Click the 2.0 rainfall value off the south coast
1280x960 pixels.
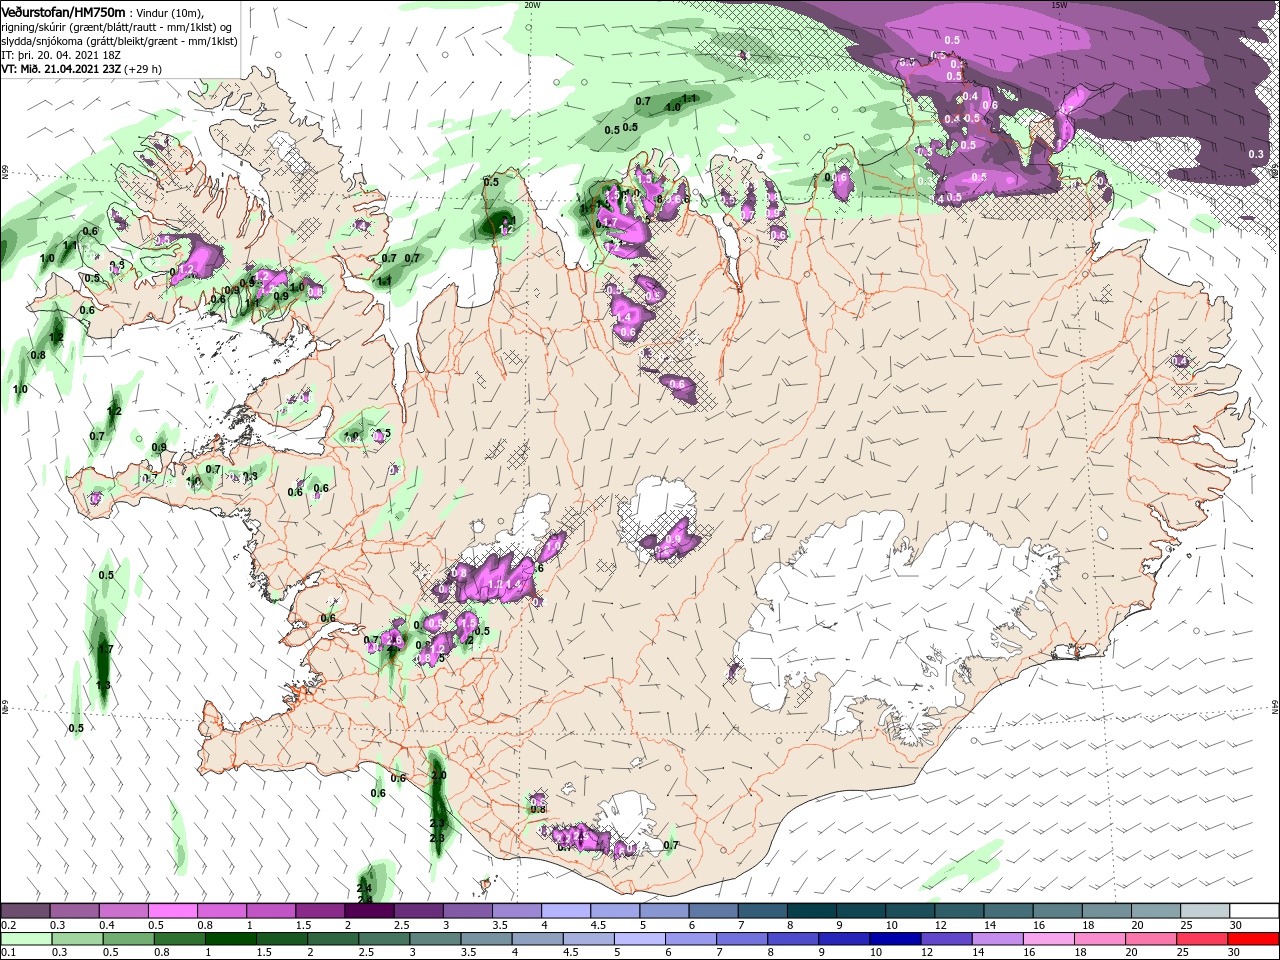(438, 775)
